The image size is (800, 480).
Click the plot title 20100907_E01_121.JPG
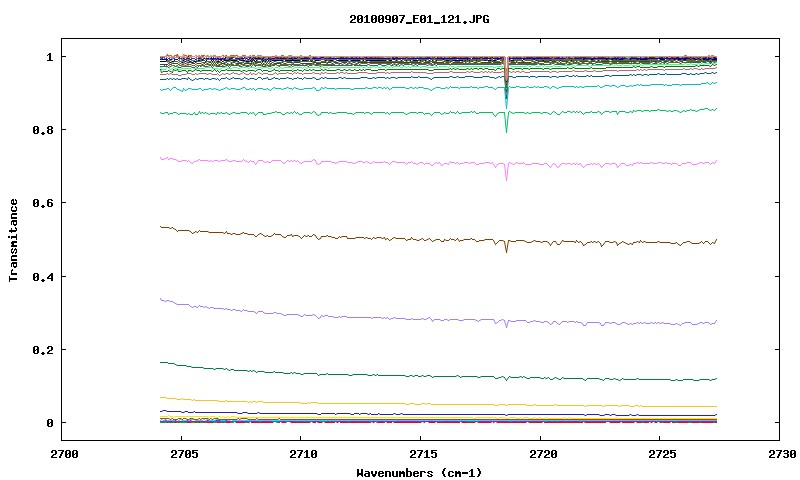(419, 19)
